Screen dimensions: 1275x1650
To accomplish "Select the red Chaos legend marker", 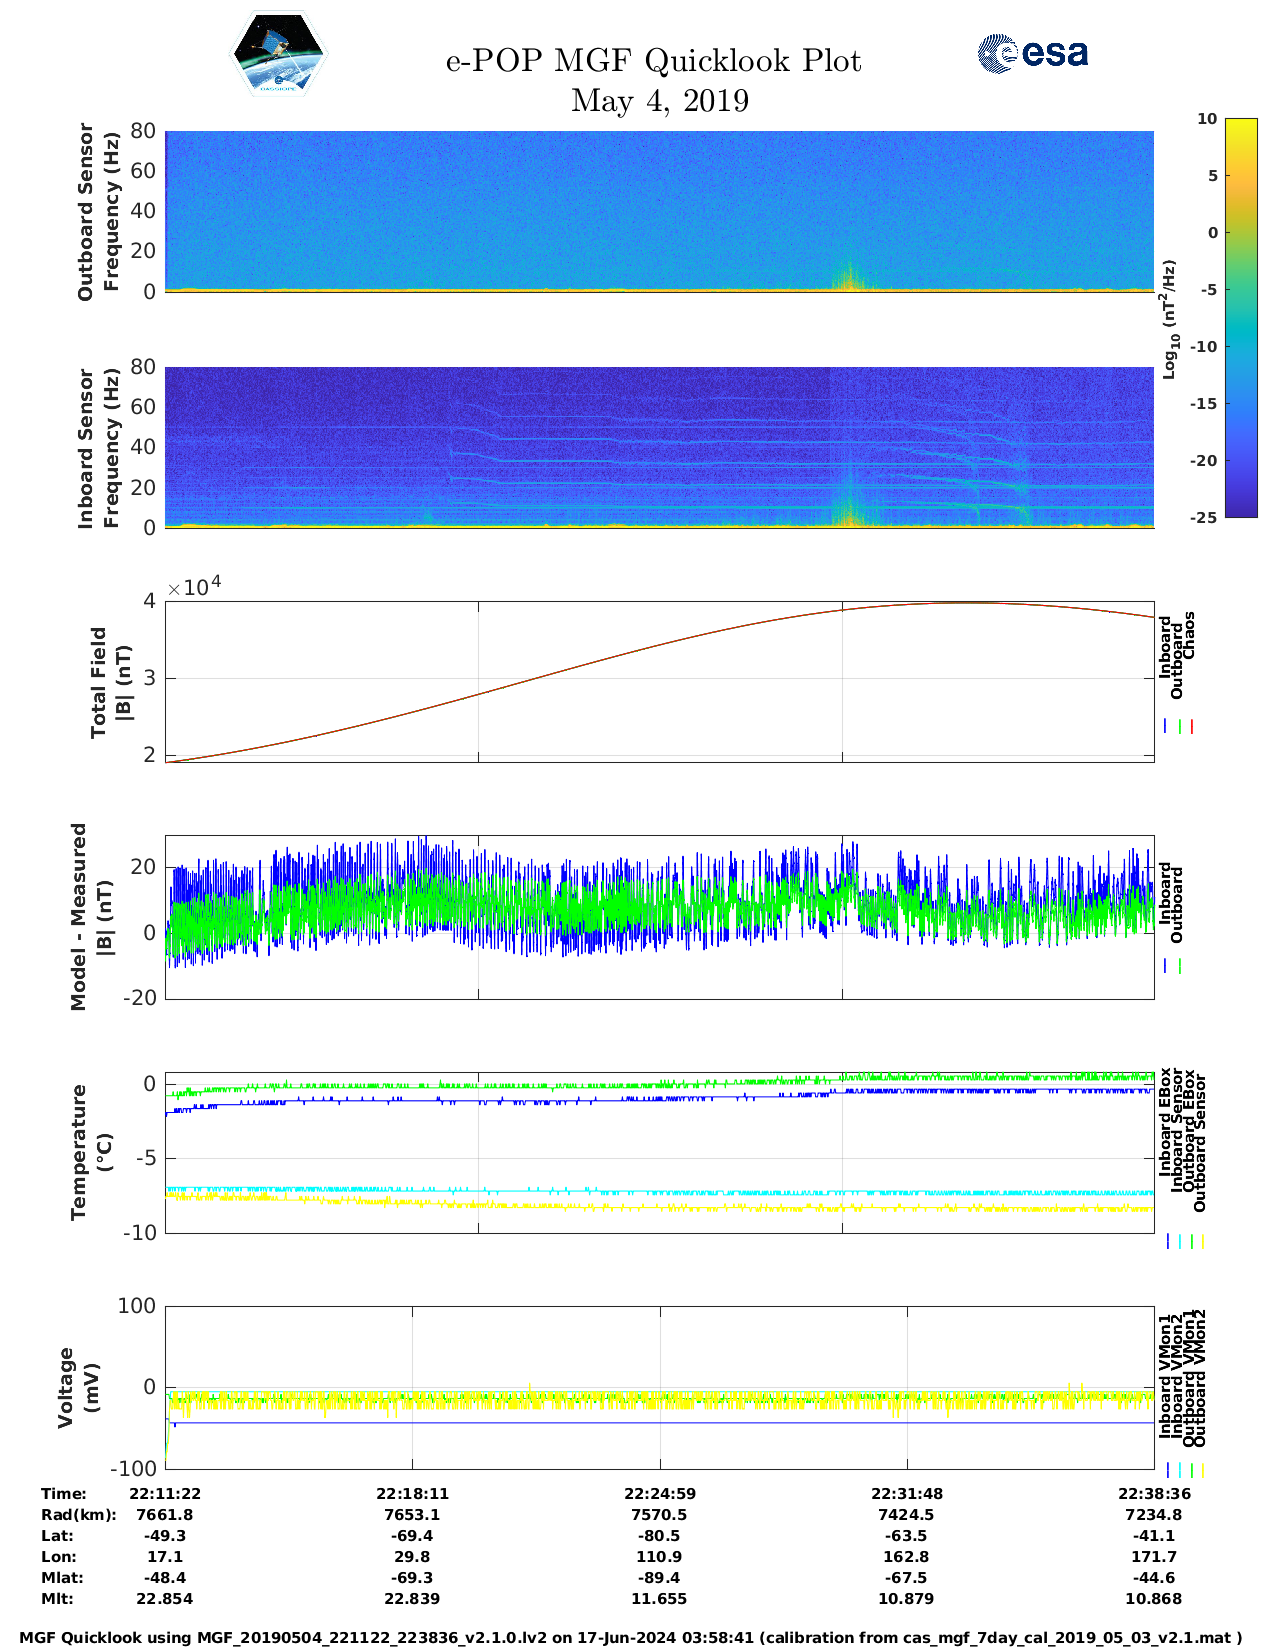I will tap(1192, 727).
